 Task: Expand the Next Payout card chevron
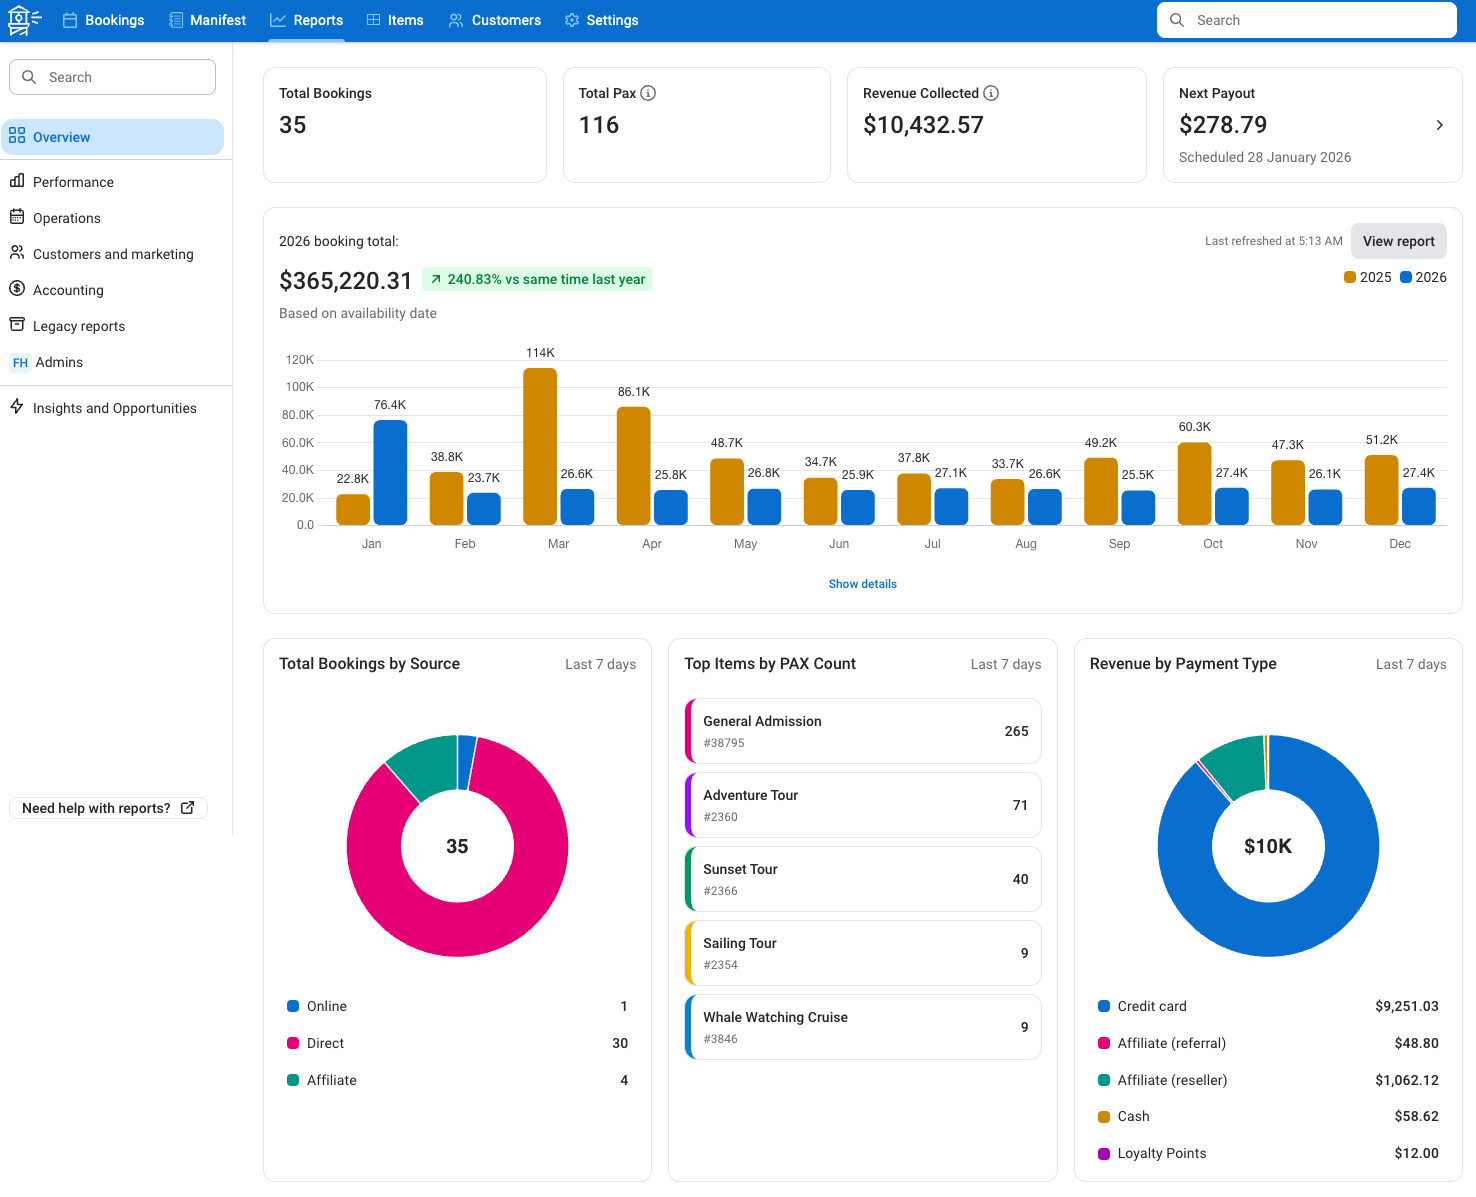(x=1440, y=125)
